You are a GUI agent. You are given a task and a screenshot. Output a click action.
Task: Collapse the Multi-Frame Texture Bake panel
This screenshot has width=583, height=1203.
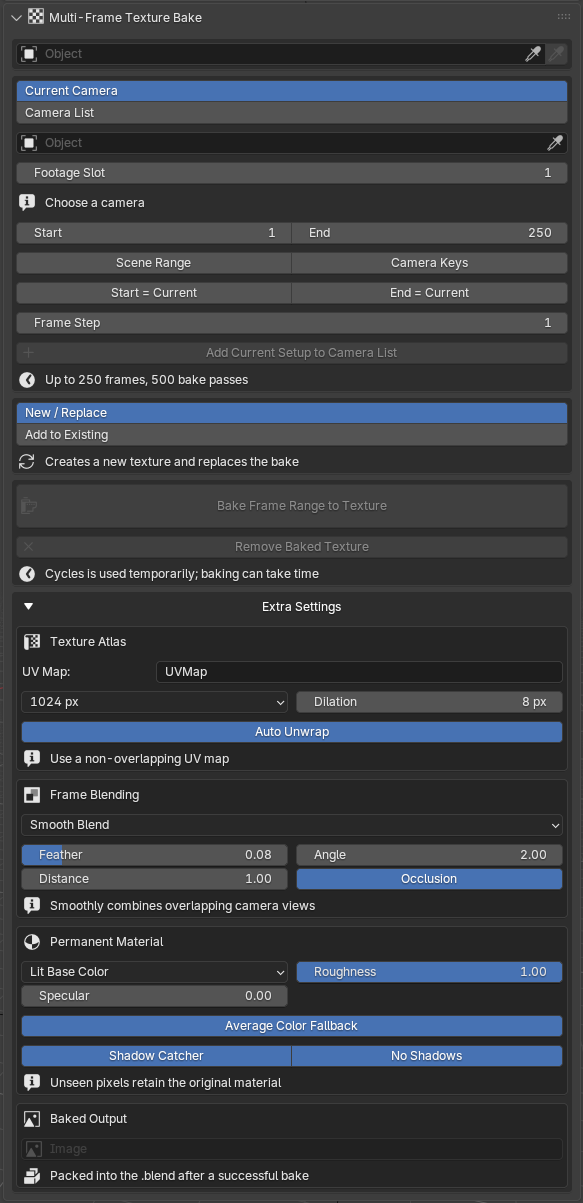[16, 17]
